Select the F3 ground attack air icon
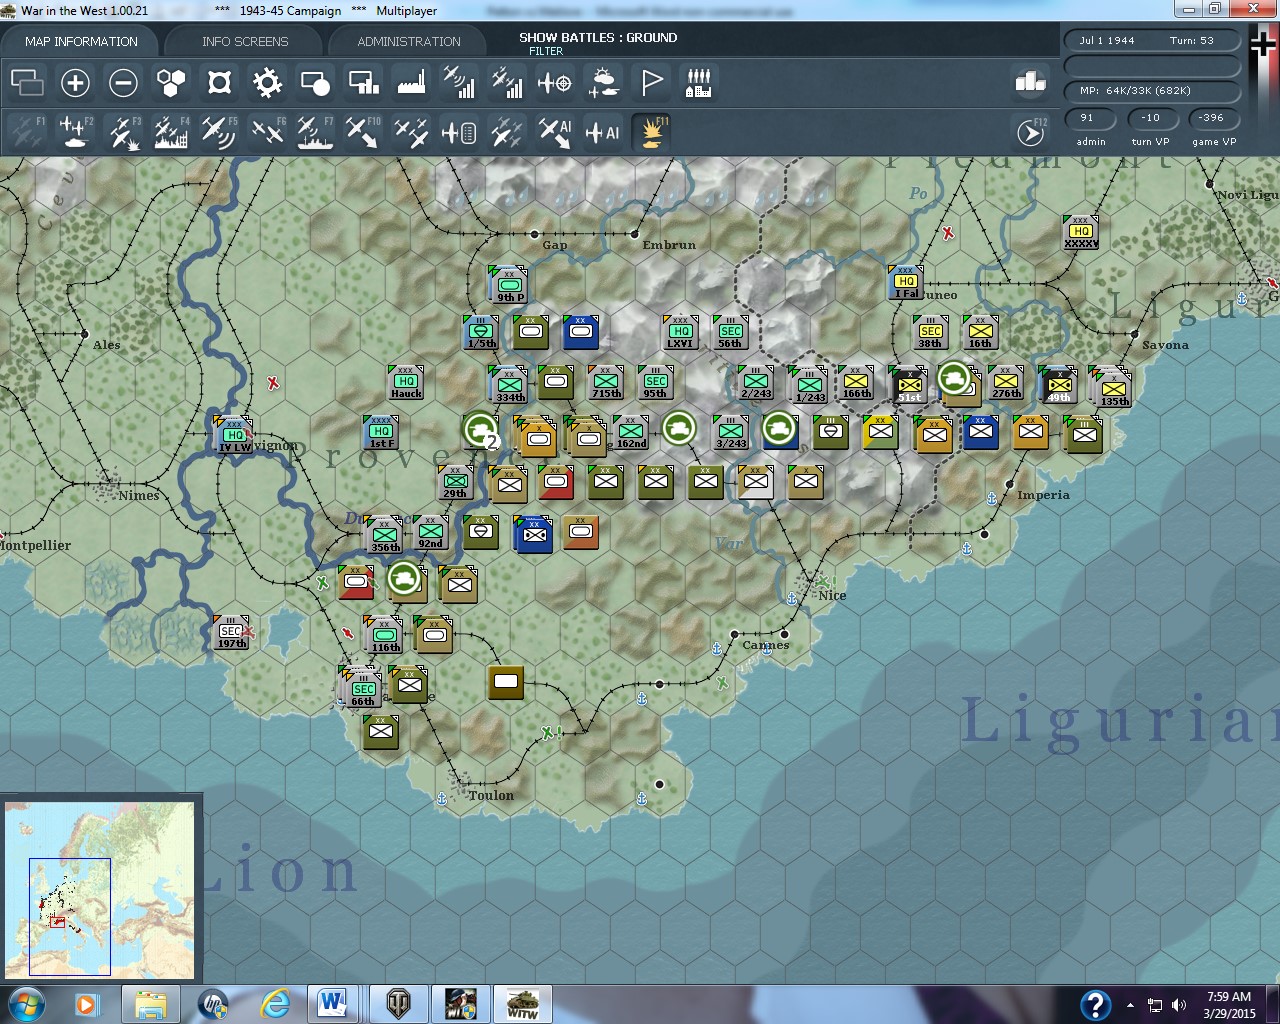The image size is (1280, 1024). 123,132
